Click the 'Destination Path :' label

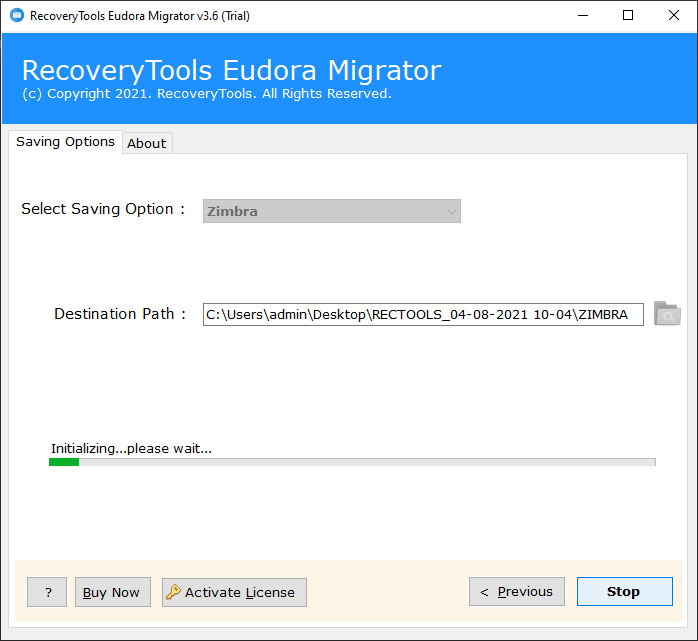point(120,314)
